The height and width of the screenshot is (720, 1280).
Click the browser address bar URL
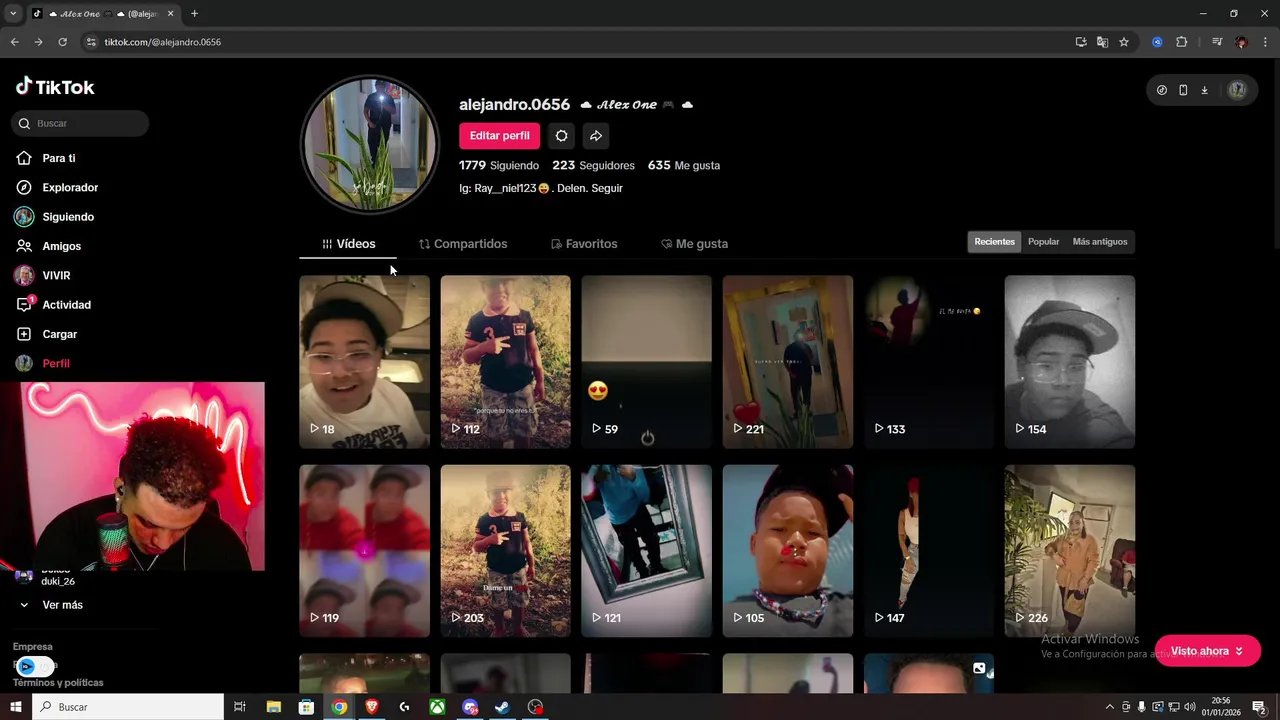163,42
